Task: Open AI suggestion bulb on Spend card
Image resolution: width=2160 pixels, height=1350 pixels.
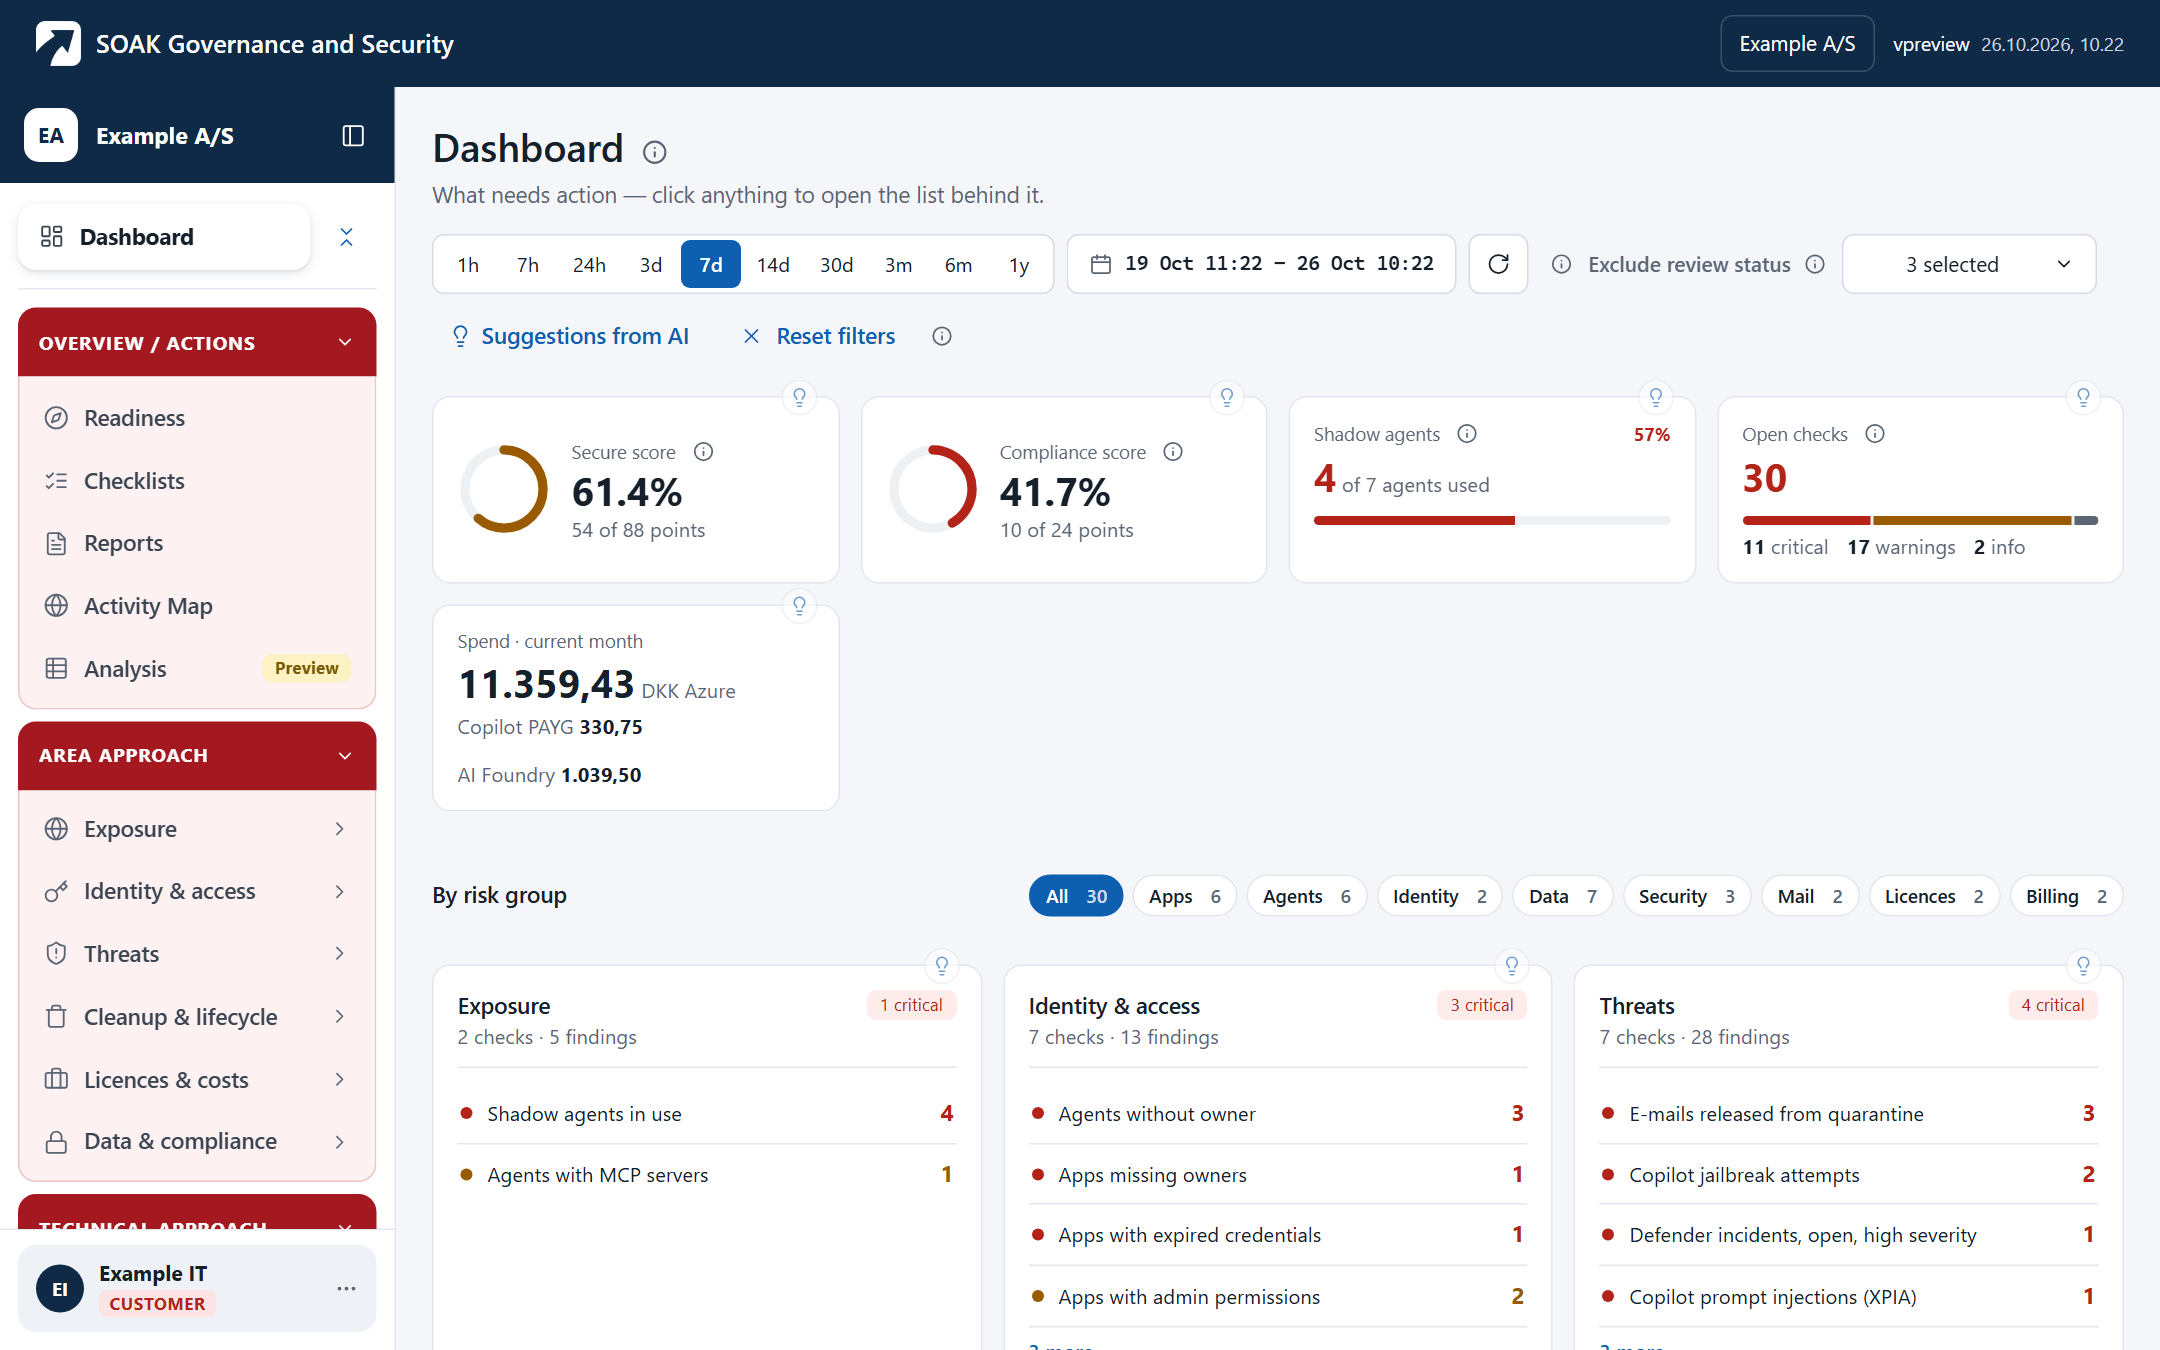Action: tap(799, 605)
